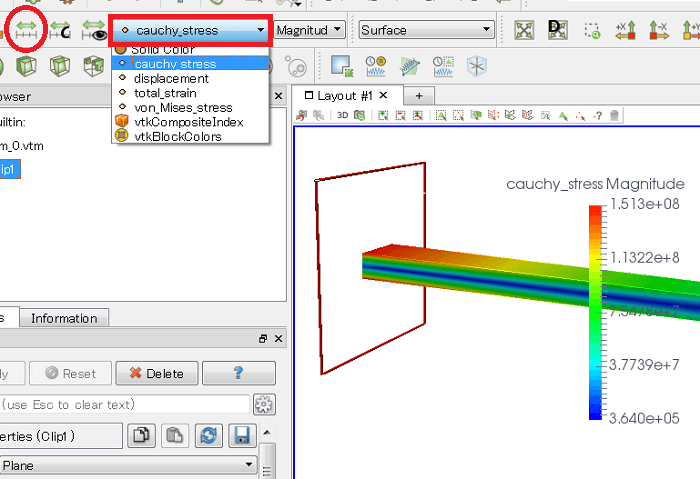
Task: Open the cauchy_stress coloring dropdown
Action: coord(190,30)
